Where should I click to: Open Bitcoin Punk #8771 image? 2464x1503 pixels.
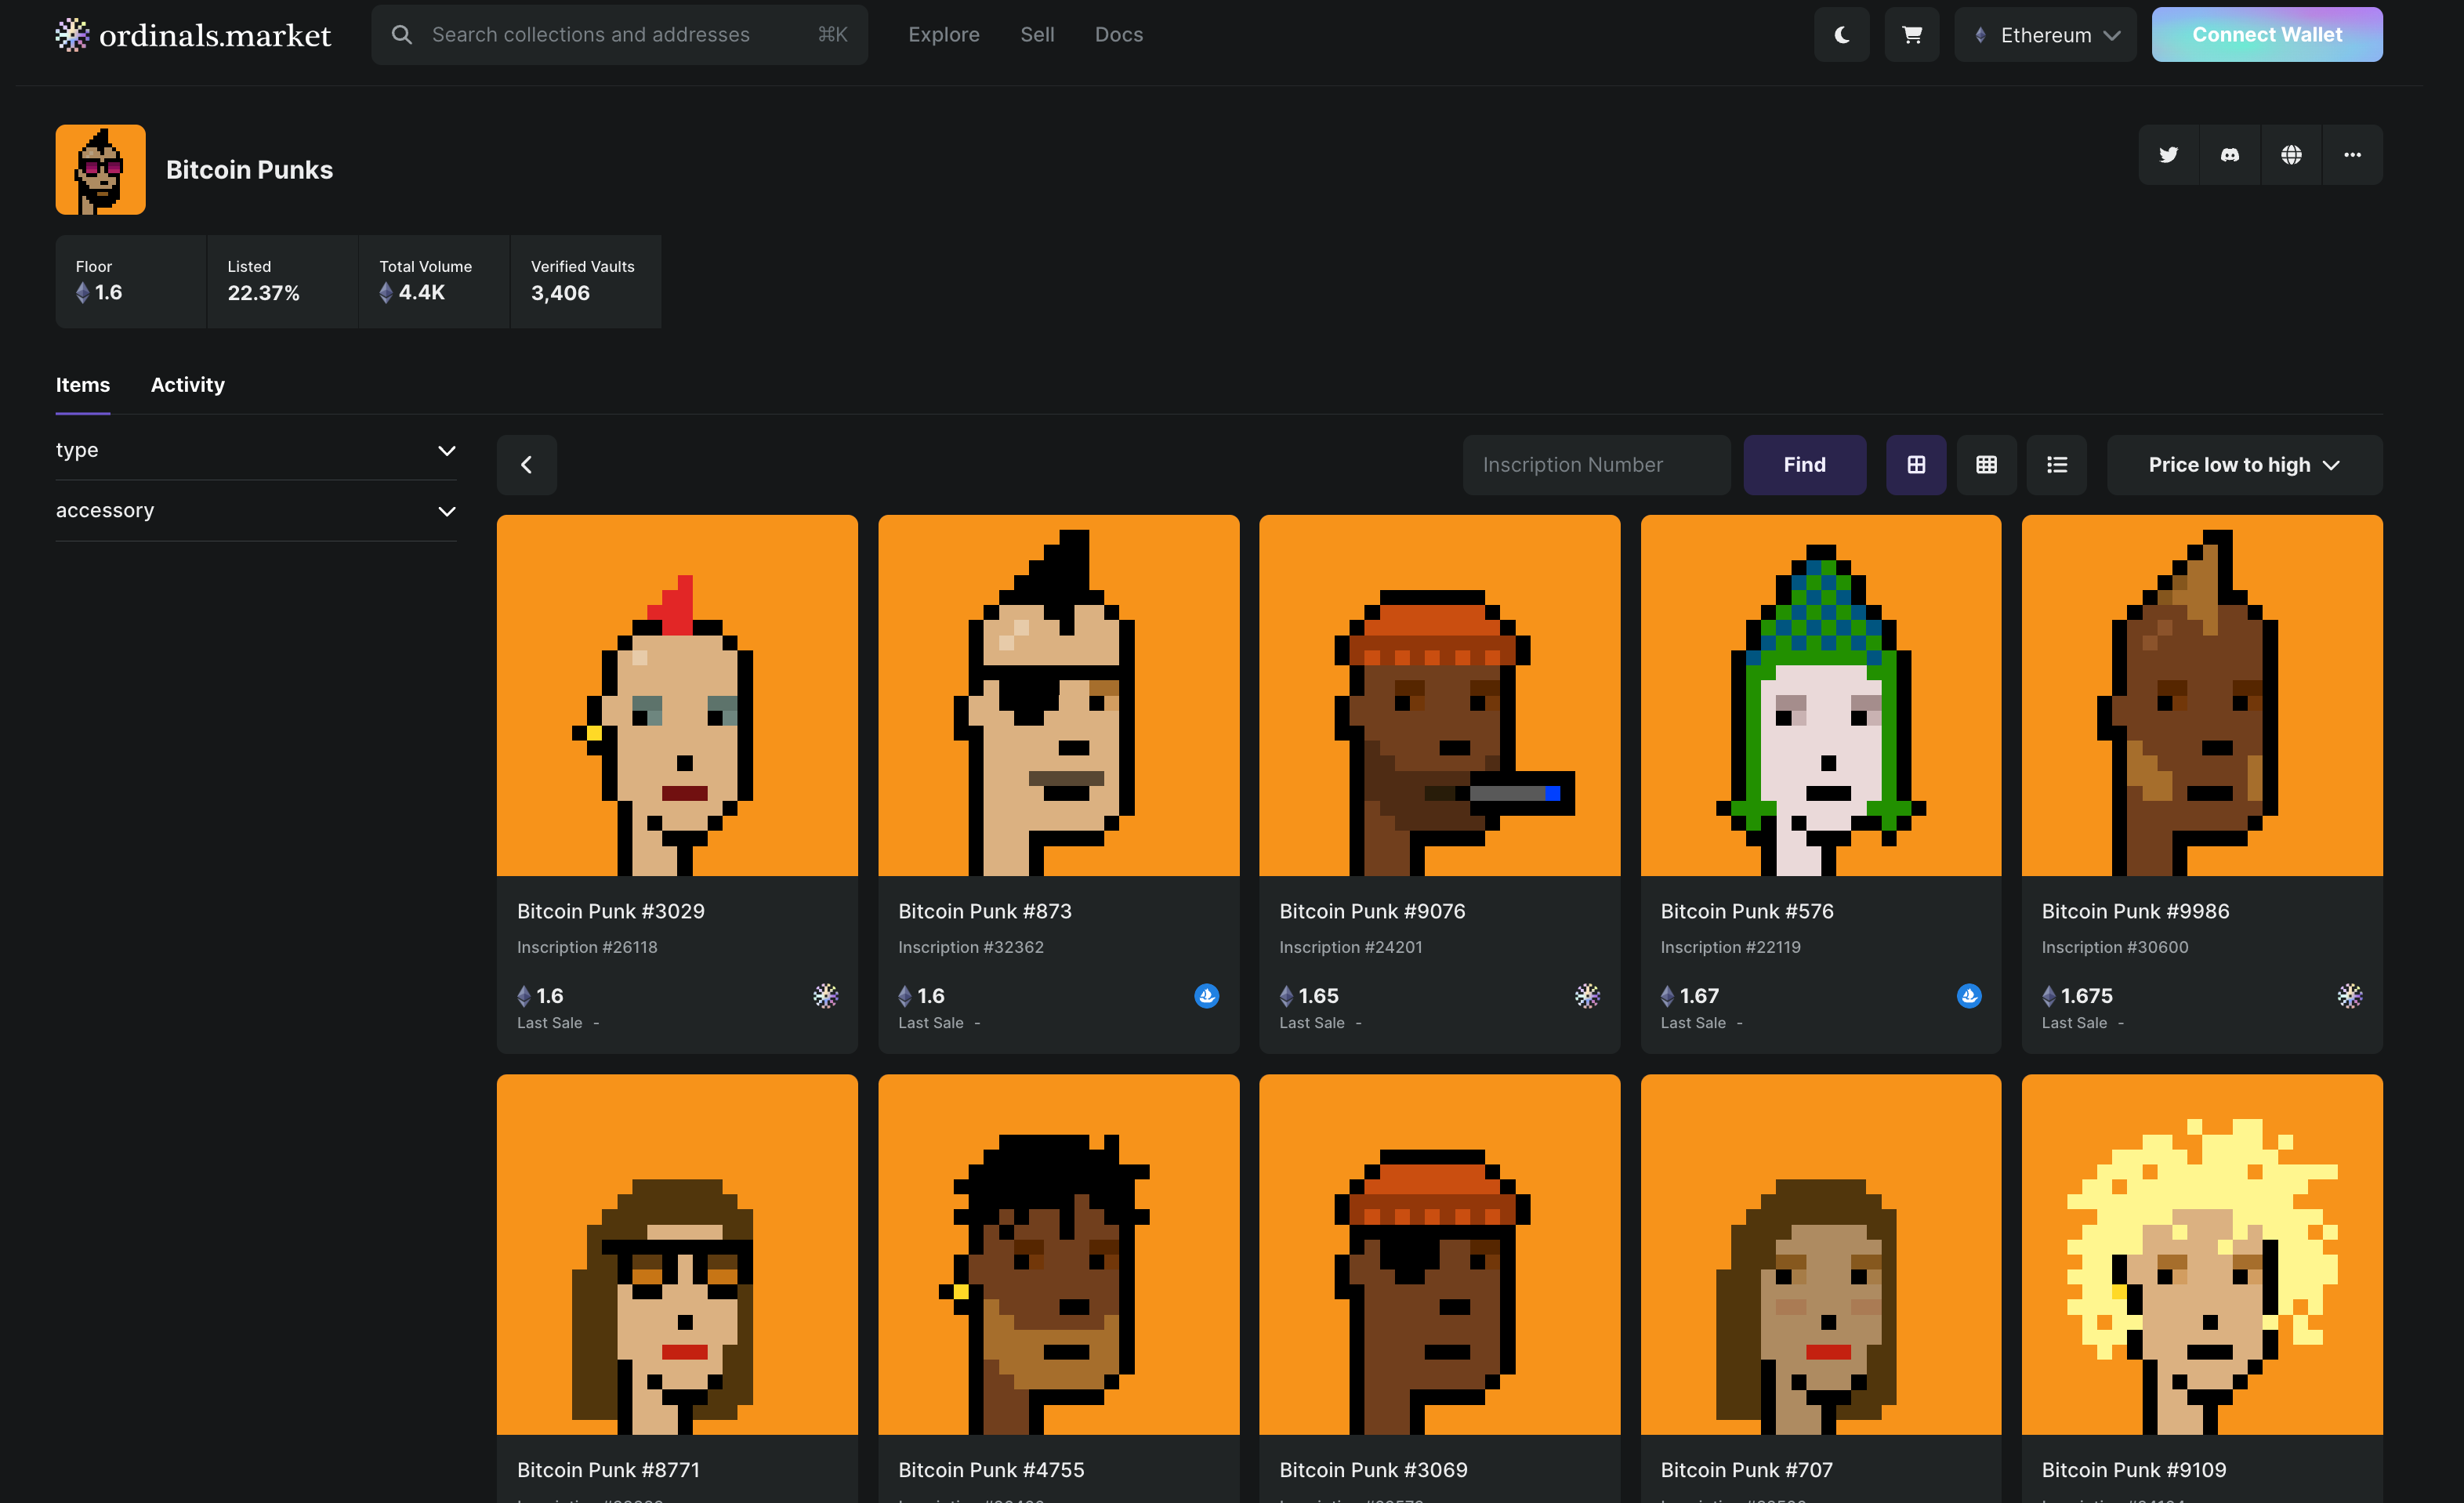tap(677, 1254)
